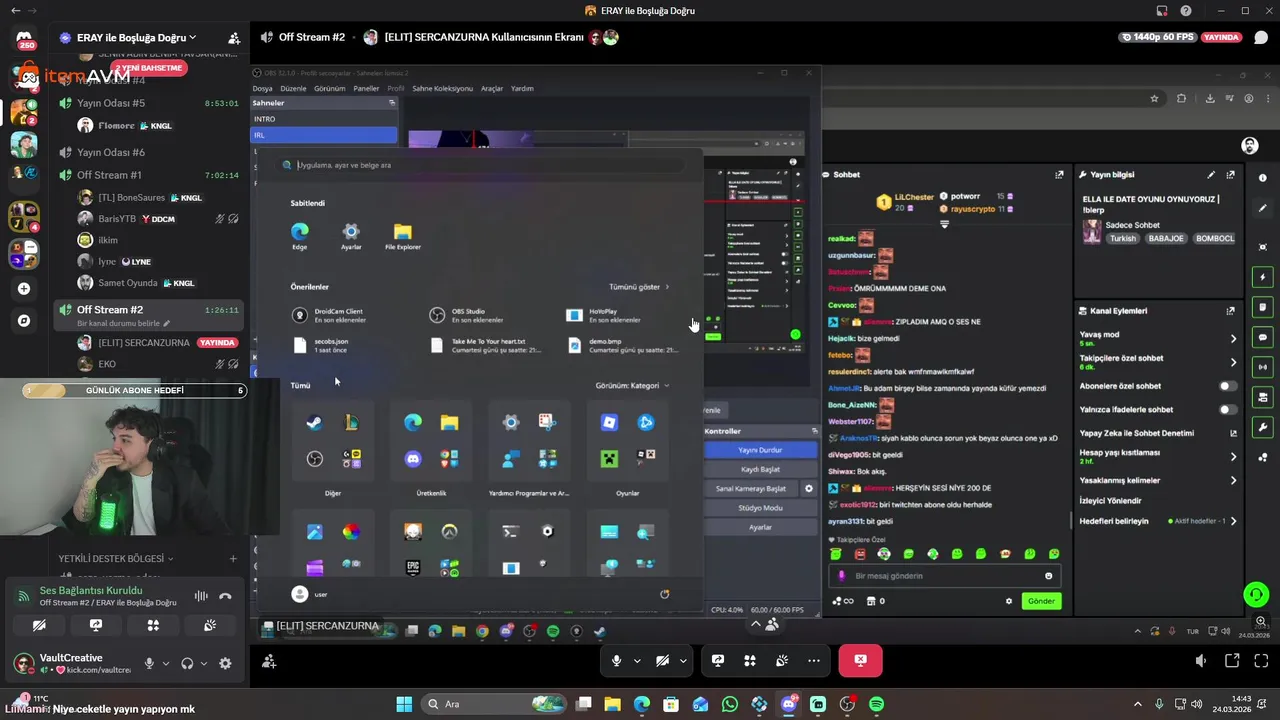Click Yayını Durdur button in OBS
The image size is (1280, 720).
click(x=760, y=450)
